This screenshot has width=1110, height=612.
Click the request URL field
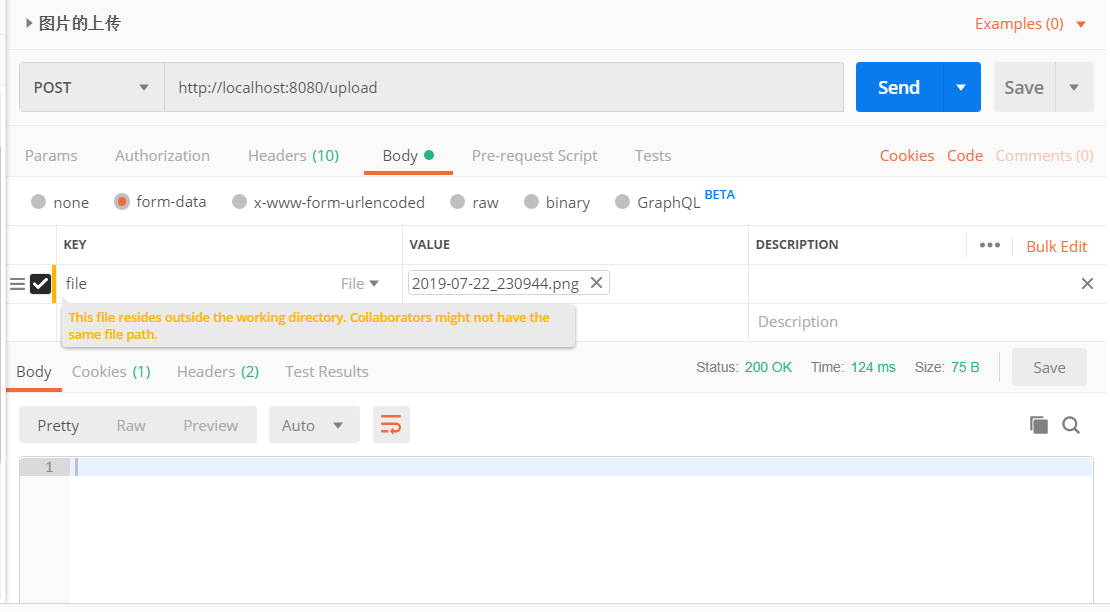click(503, 87)
